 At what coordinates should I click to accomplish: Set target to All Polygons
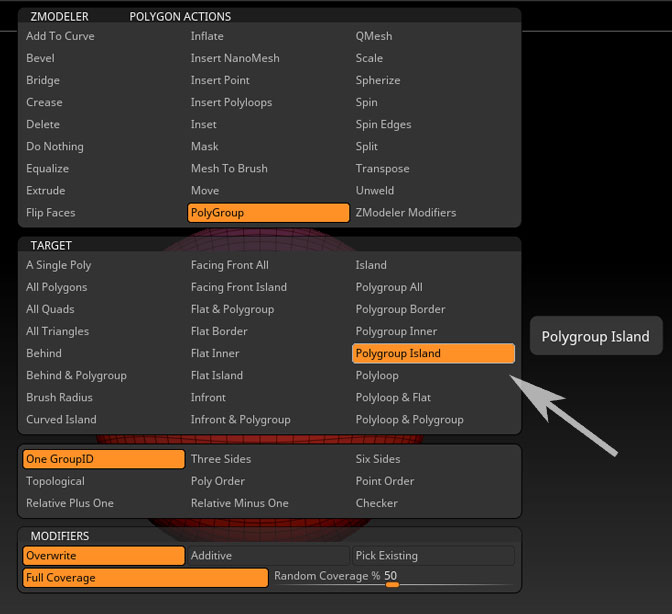click(x=56, y=287)
